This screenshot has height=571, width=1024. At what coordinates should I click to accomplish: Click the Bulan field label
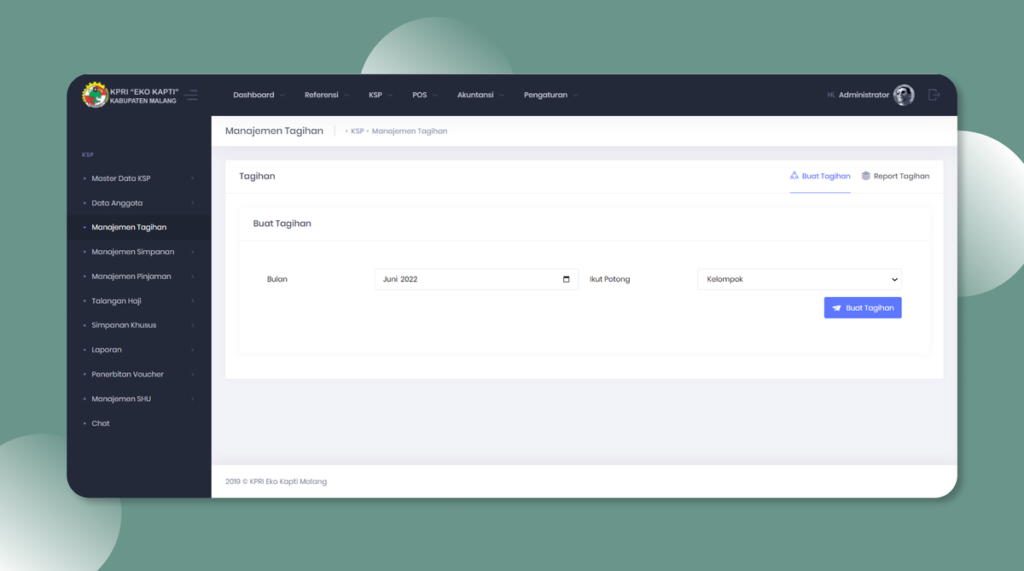277,279
